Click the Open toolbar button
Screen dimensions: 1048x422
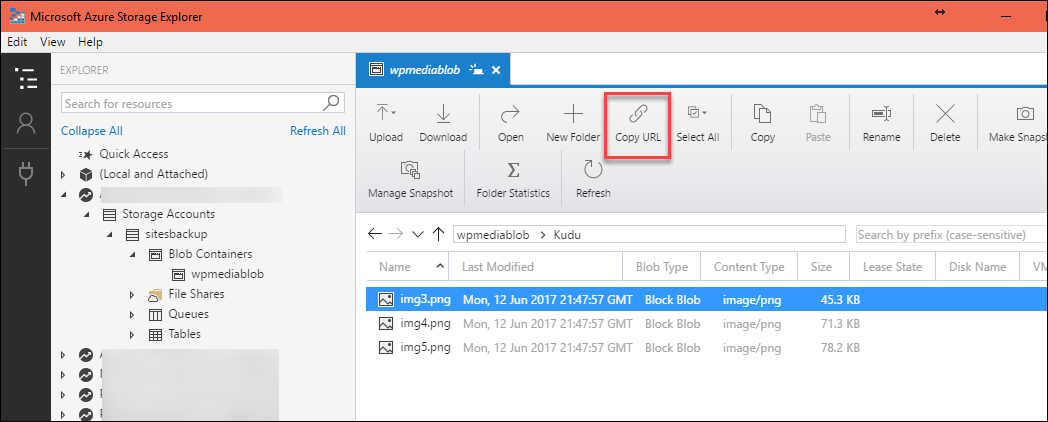pos(511,123)
